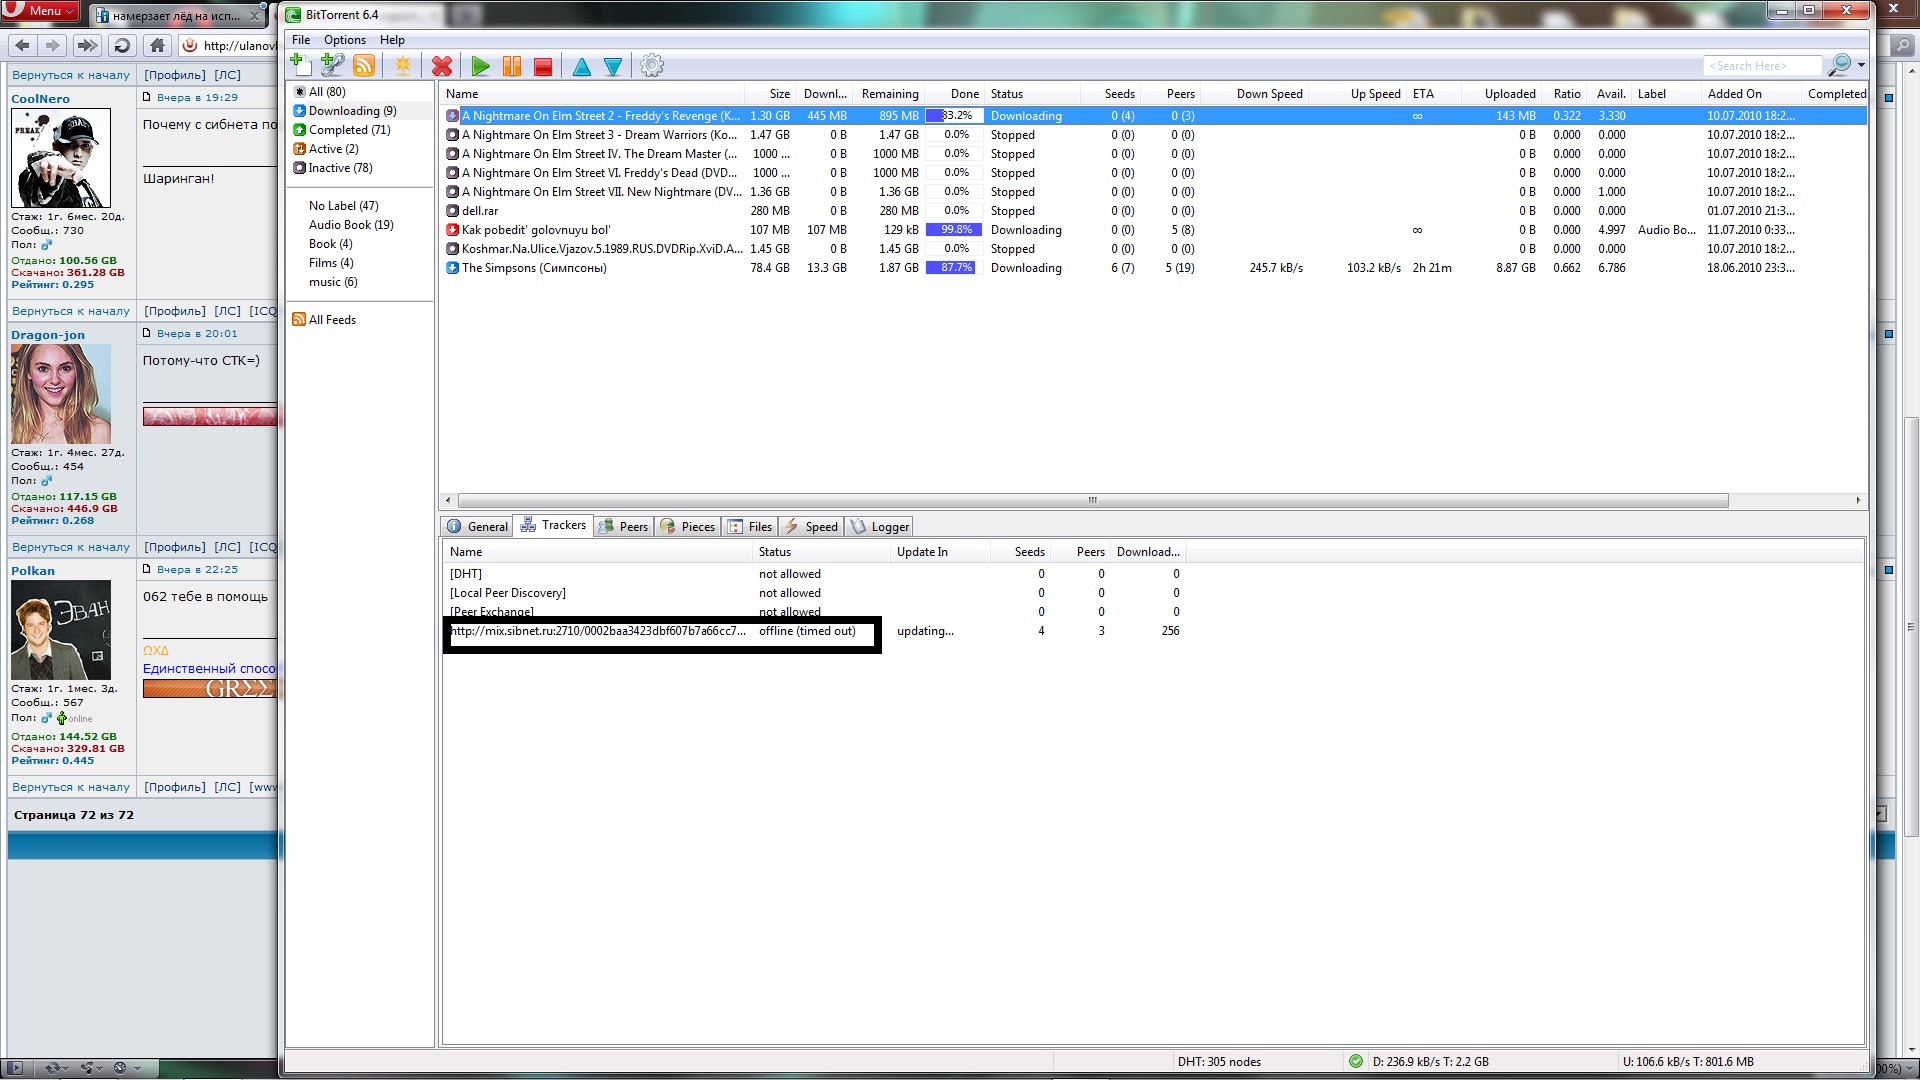Click Add Torrent from URL icon
This screenshot has height=1080, width=1920.
[332, 66]
